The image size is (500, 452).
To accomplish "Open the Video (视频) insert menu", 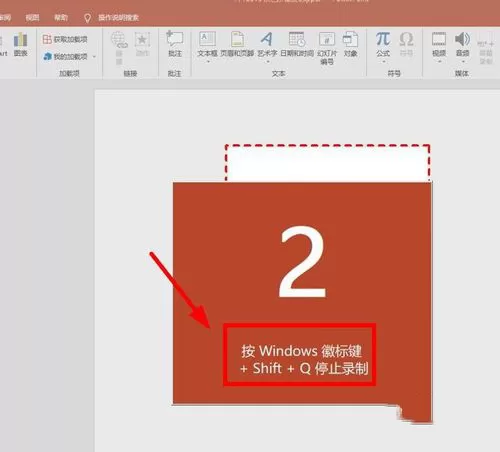I will point(439,44).
